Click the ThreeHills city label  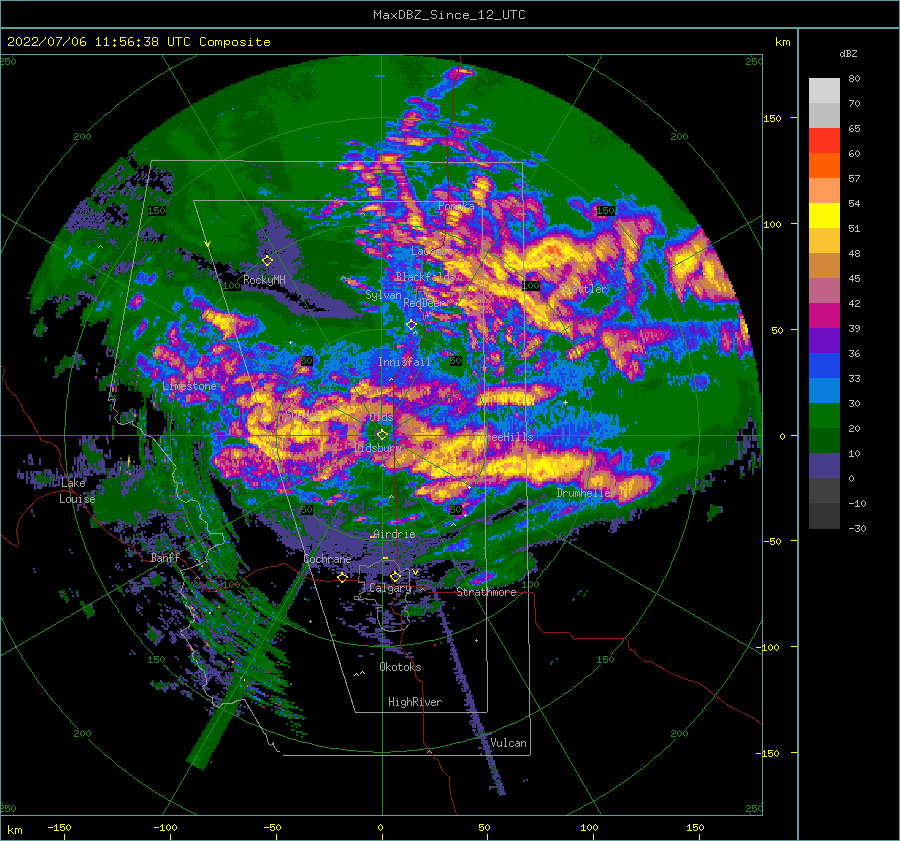(505, 437)
